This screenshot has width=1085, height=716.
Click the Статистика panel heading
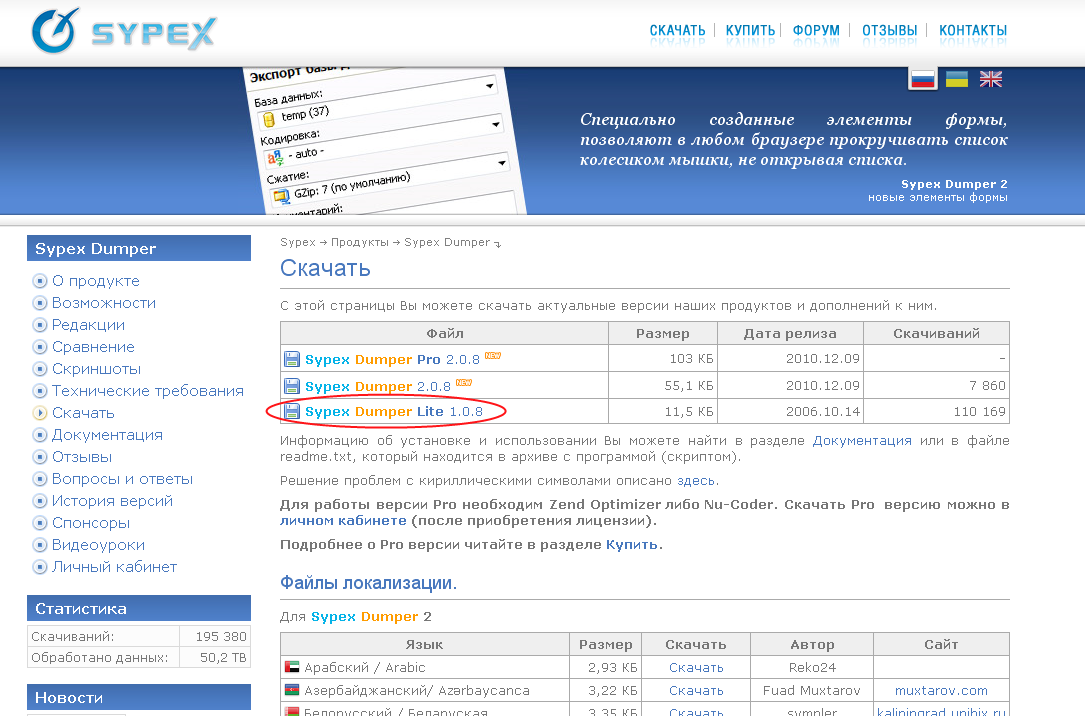(138, 608)
